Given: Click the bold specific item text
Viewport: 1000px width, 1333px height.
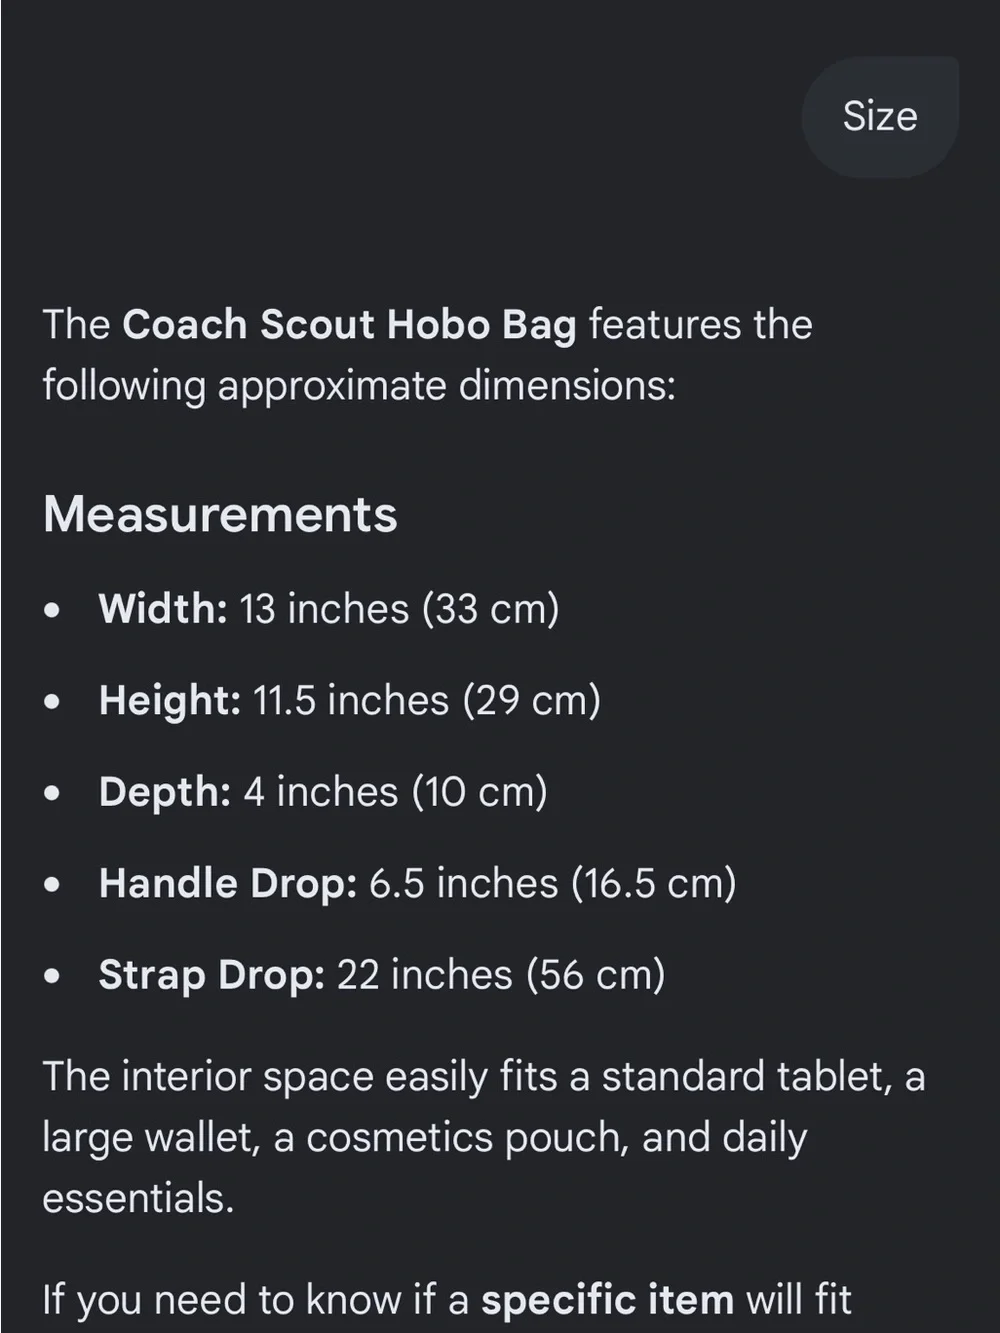Looking at the screenshot, I should (608, 1300).
